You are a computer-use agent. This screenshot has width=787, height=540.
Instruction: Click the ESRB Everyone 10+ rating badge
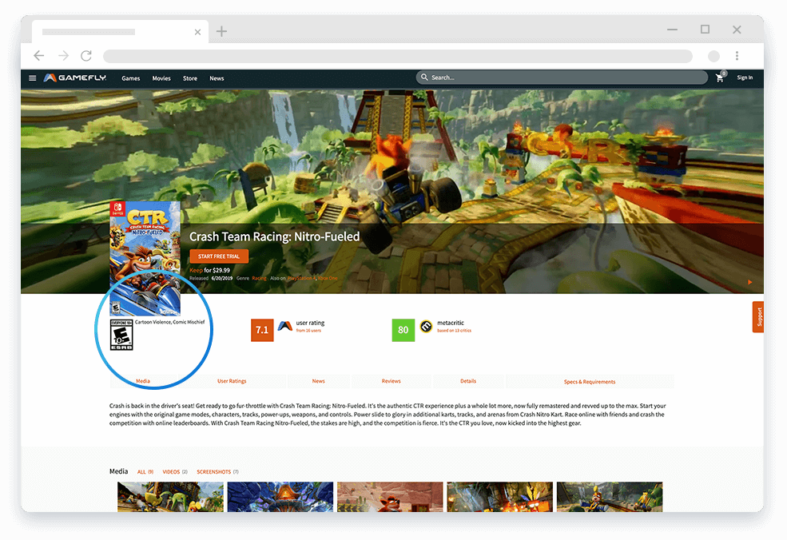pos(121,334)
